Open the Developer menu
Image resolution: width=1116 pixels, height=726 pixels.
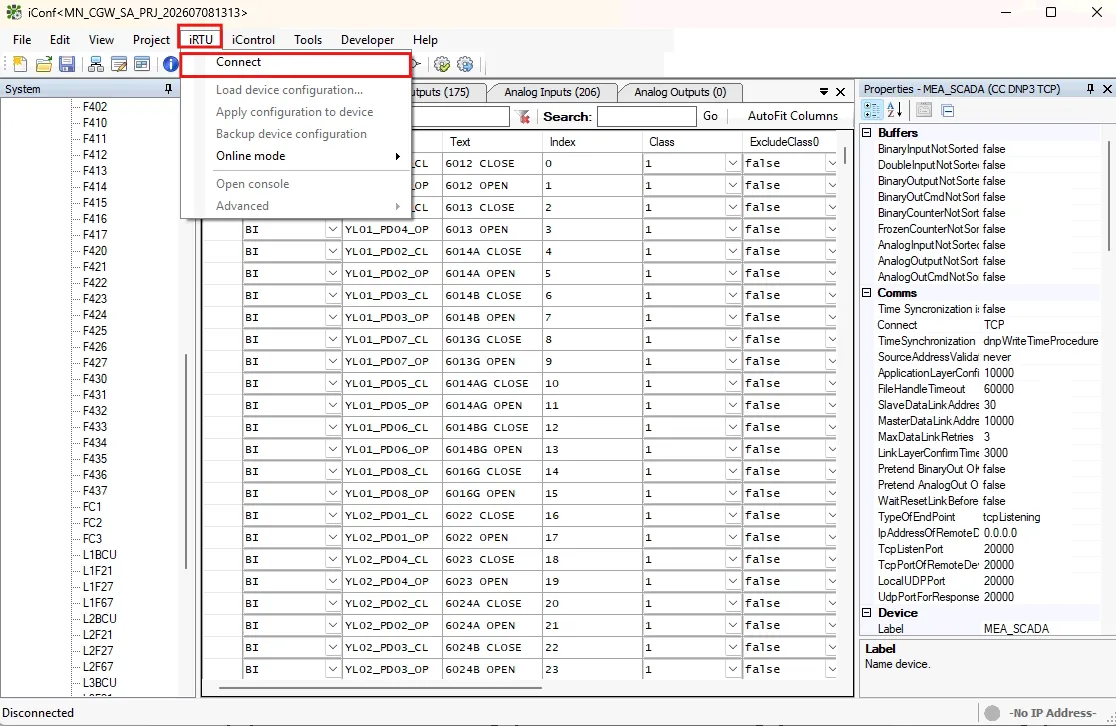(367, 40)
